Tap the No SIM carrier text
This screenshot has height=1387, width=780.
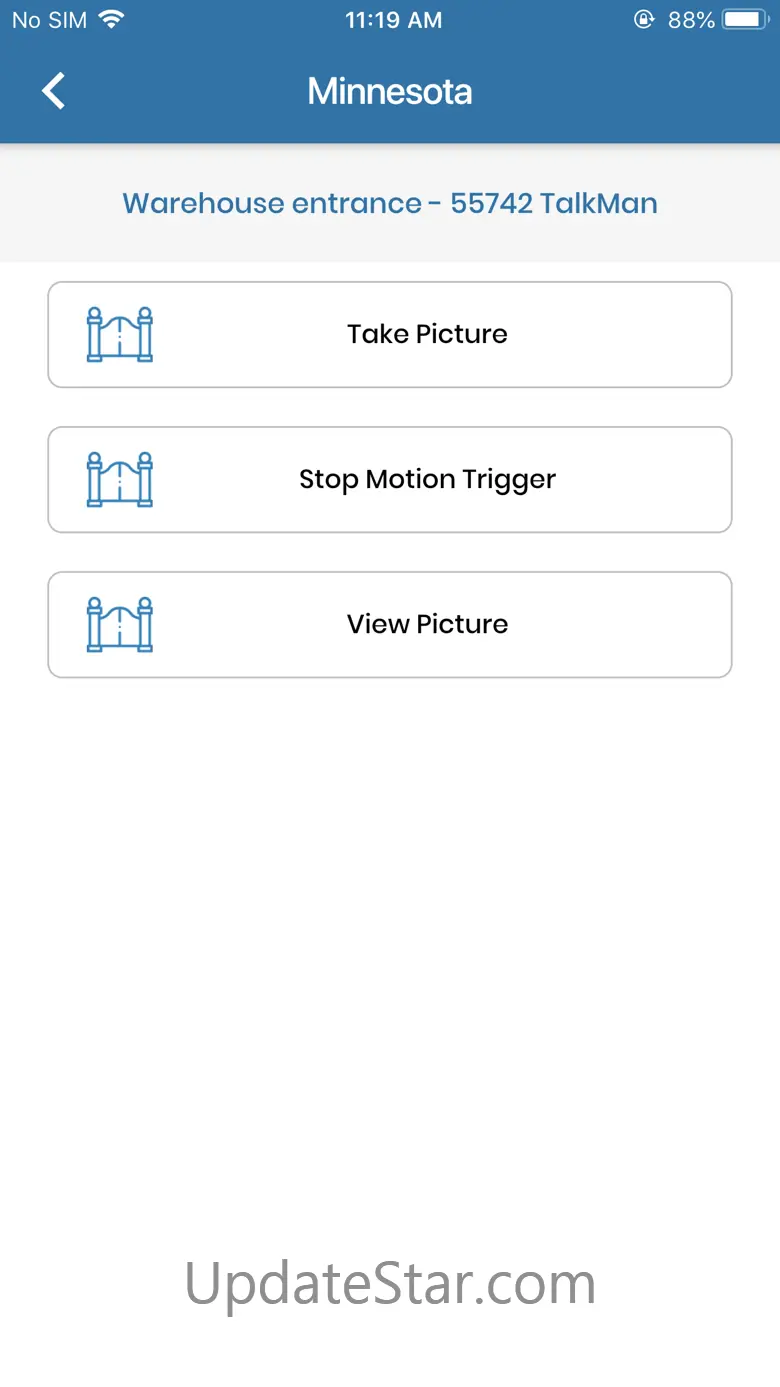(x=48, y=20)
